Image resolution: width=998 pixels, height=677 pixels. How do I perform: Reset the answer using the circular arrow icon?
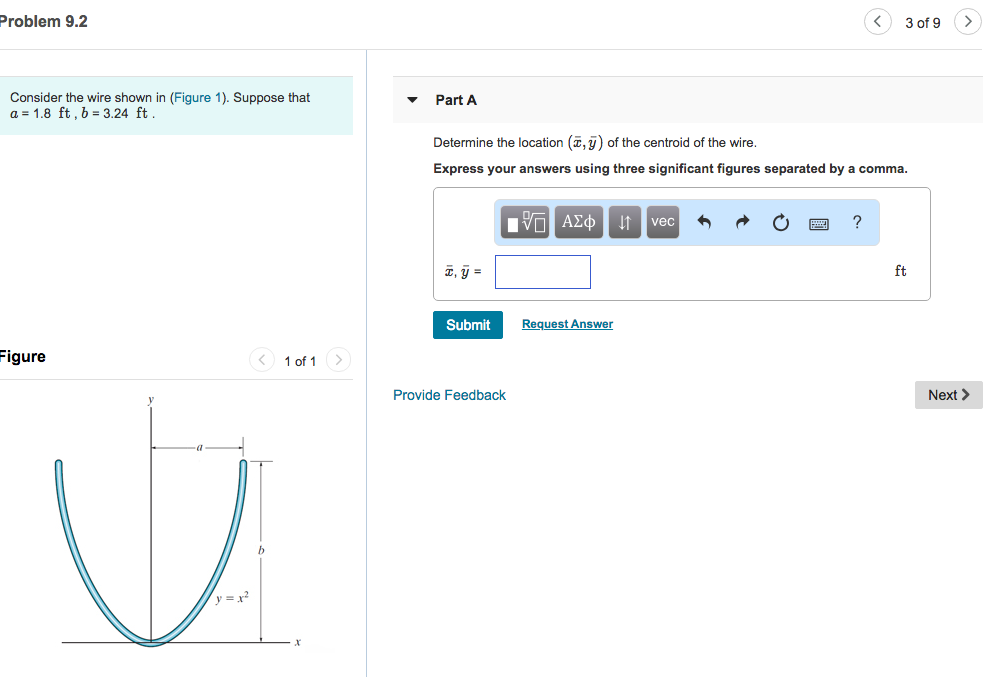[x=779, y=222]
